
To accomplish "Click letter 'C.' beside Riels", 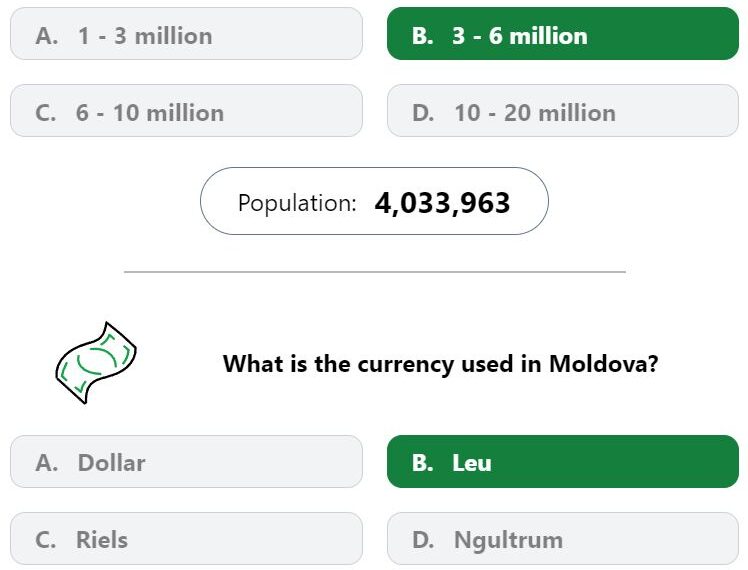I will tap(46, 540).
